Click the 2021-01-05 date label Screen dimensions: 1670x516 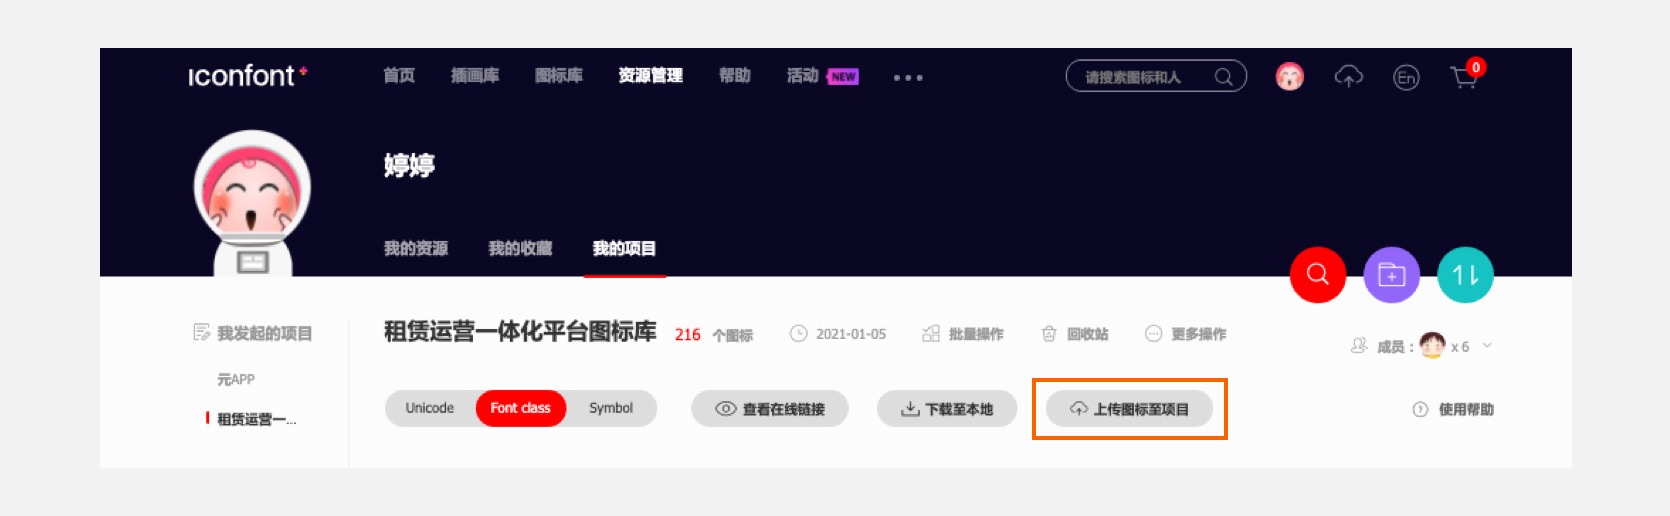click(x=838, y=334)
